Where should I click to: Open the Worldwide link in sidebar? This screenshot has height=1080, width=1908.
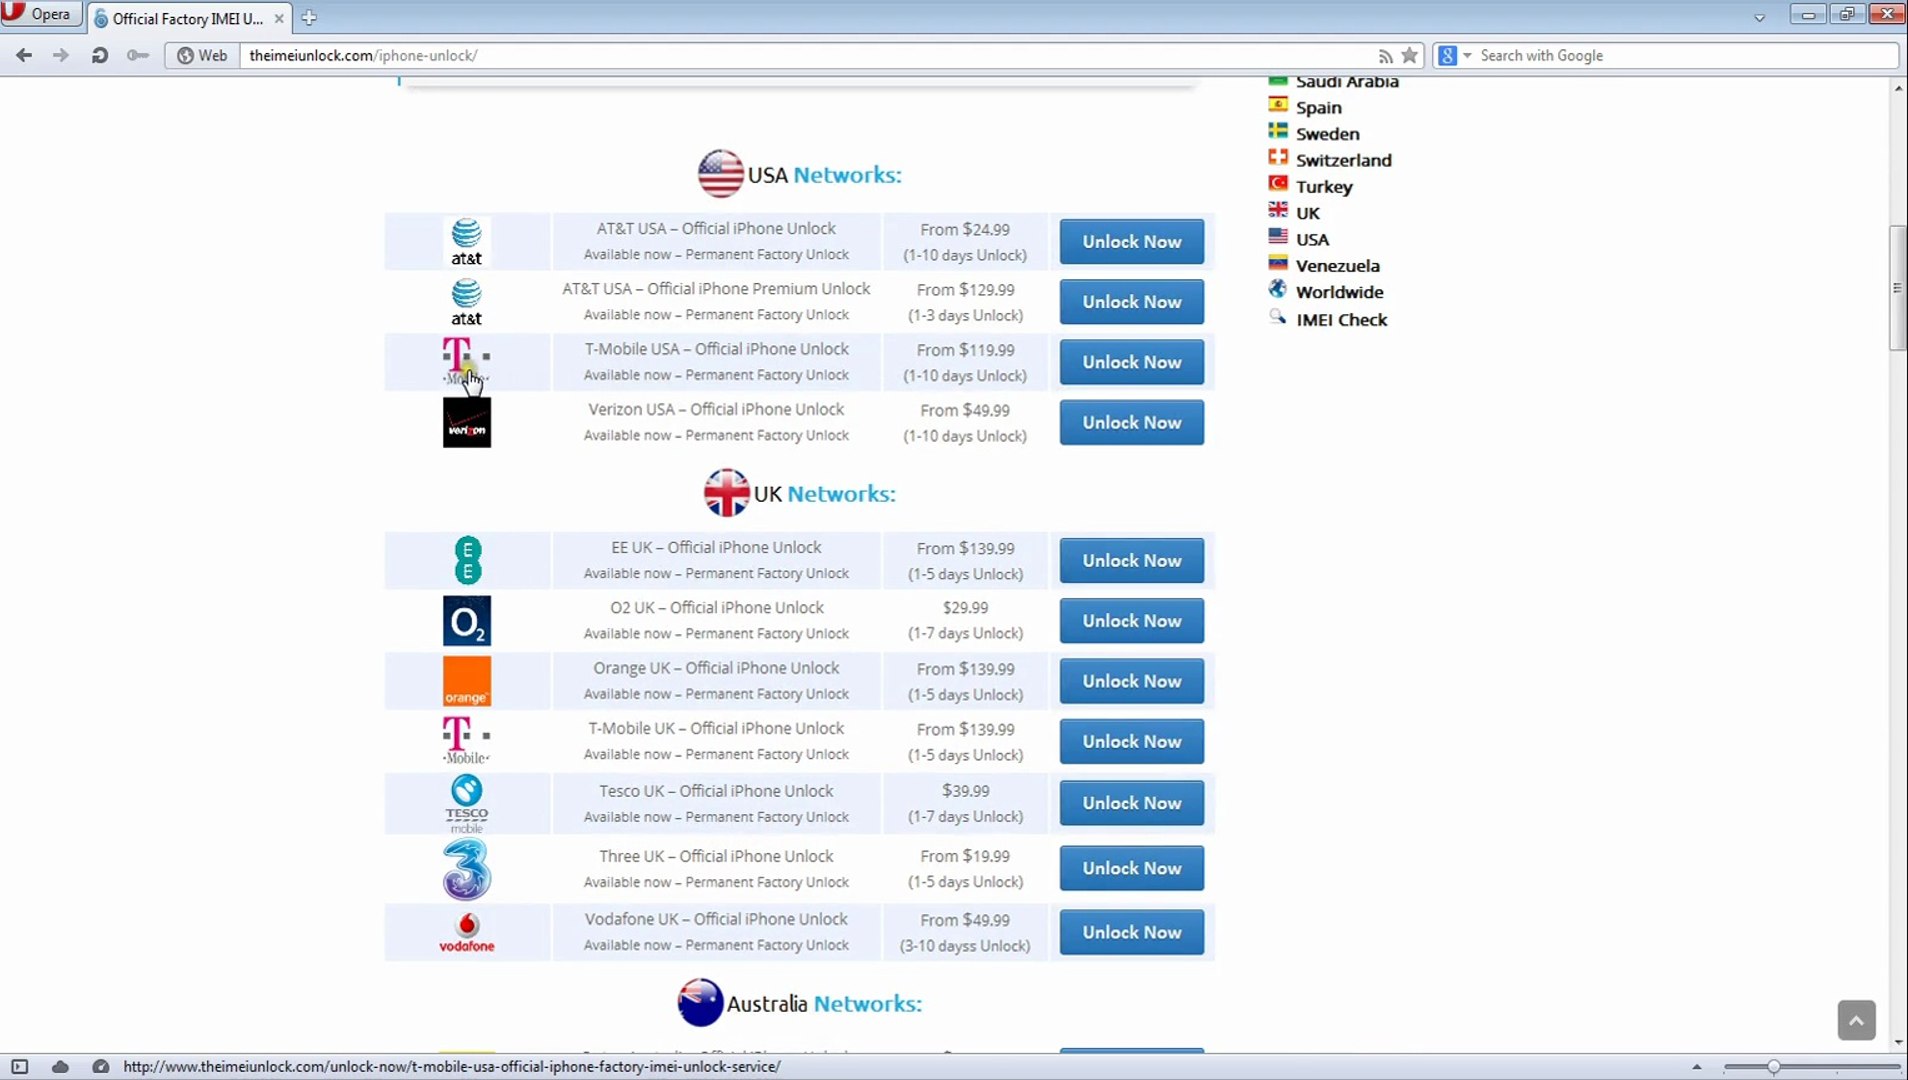click(x=1339, y=292)
